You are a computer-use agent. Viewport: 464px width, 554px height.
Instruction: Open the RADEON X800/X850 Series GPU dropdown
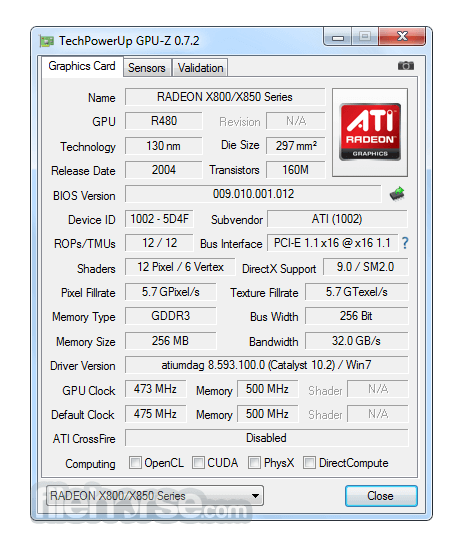pos(155,496)
